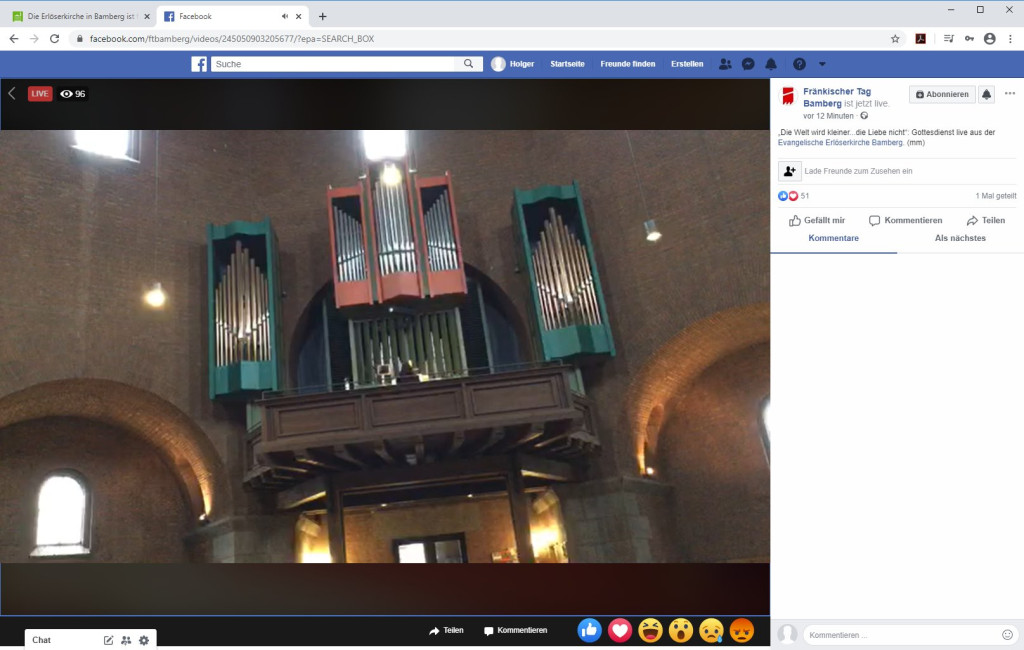Click Teilen in sidebar

pyautogui.click(x=986, y=220)
